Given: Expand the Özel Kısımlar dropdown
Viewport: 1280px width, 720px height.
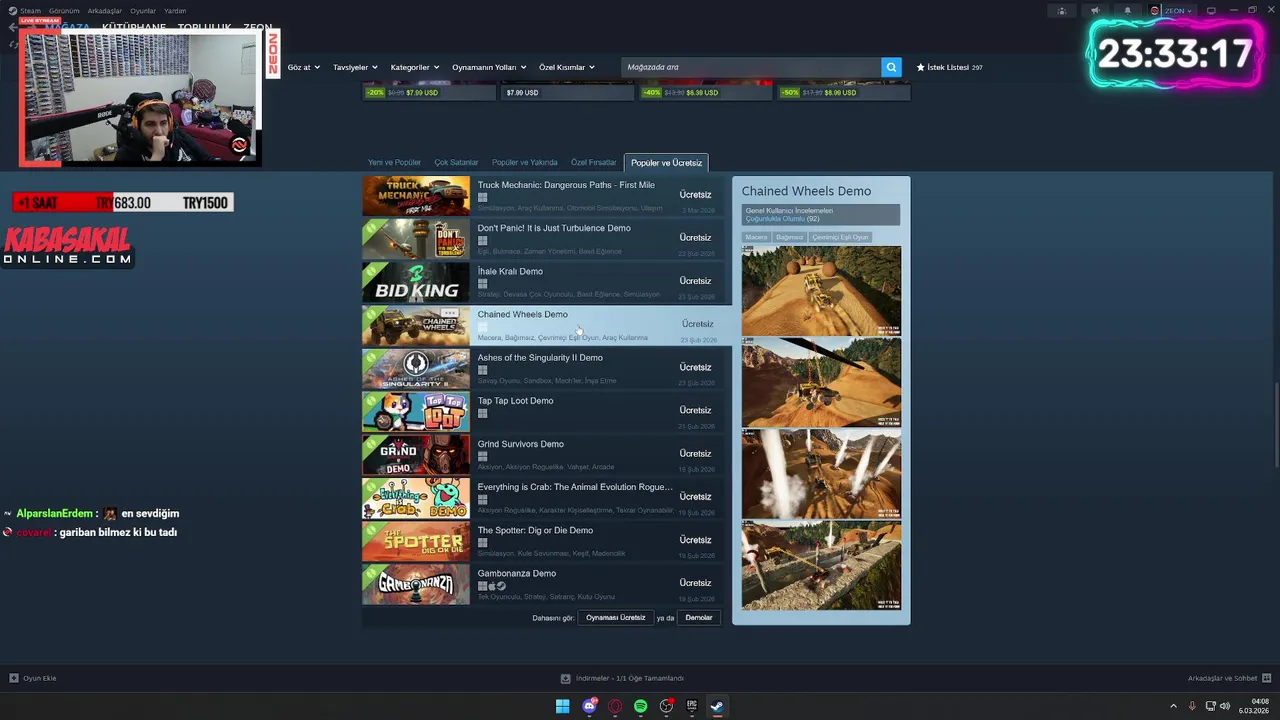Looking at the screenshot, I should tap(567, 67).
